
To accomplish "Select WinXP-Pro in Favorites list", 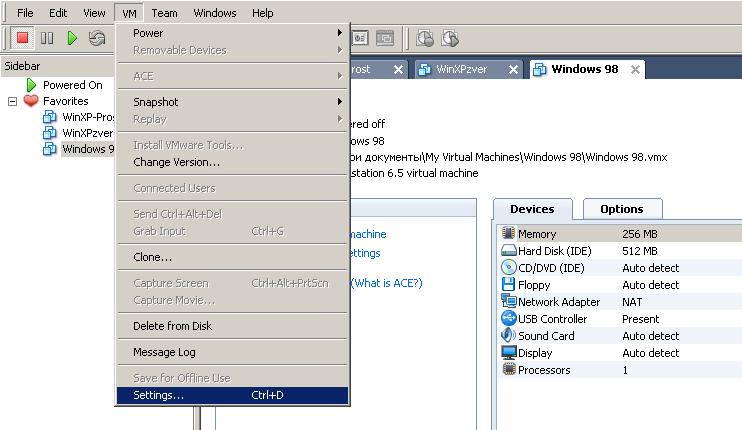I will (88, 117).
